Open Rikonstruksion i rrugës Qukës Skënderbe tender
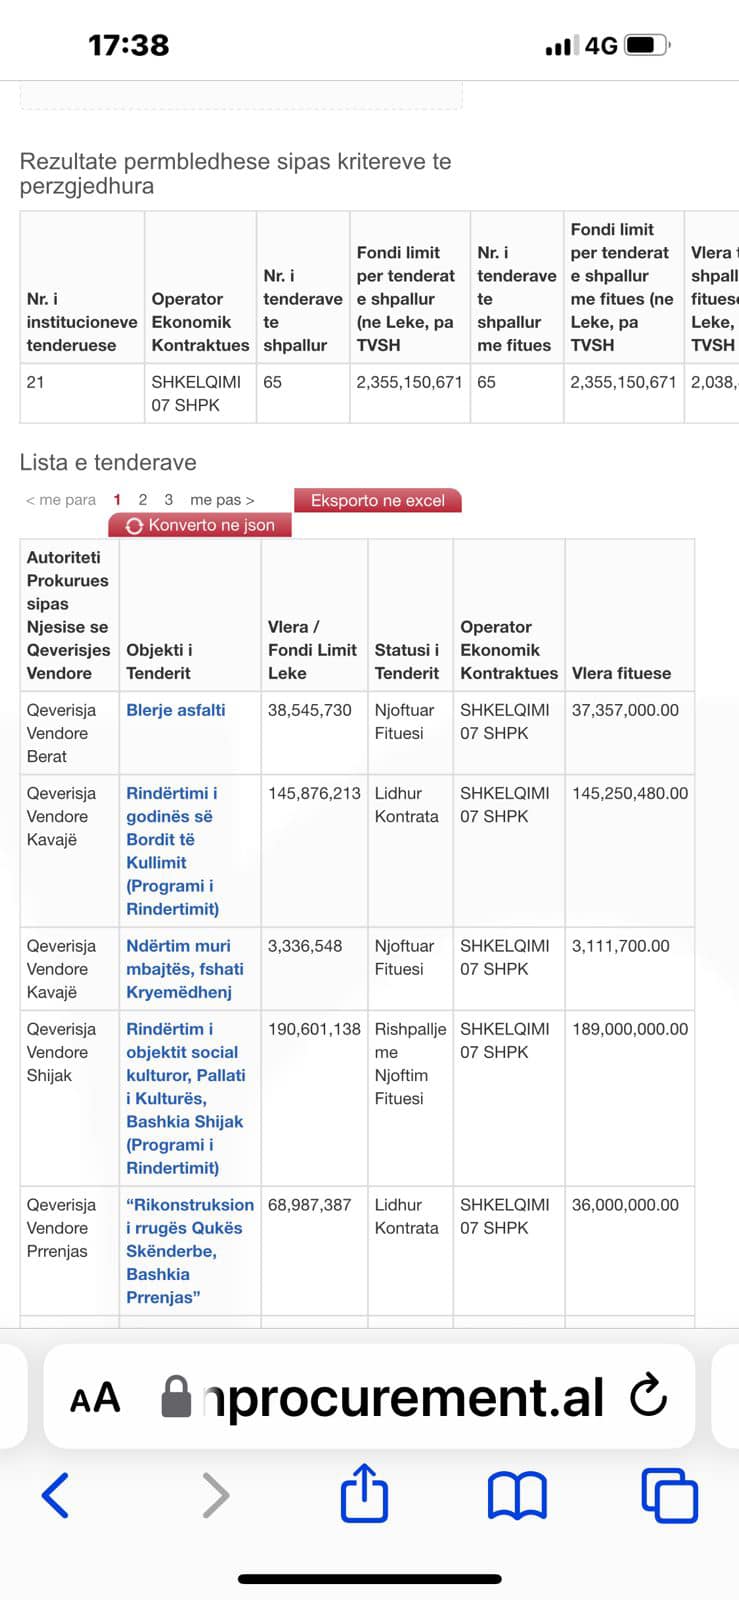This screenshot has width=739, height=1600. [189, 1251]
